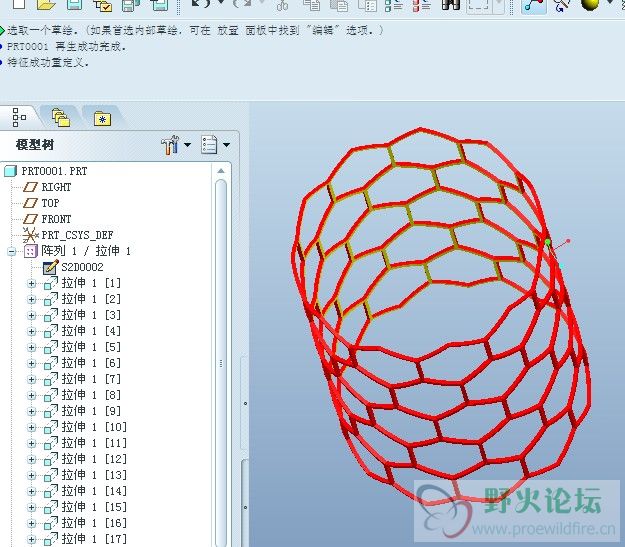
Task: Select S2D0002 sketch entry
Action: click(x=82, y=267)
